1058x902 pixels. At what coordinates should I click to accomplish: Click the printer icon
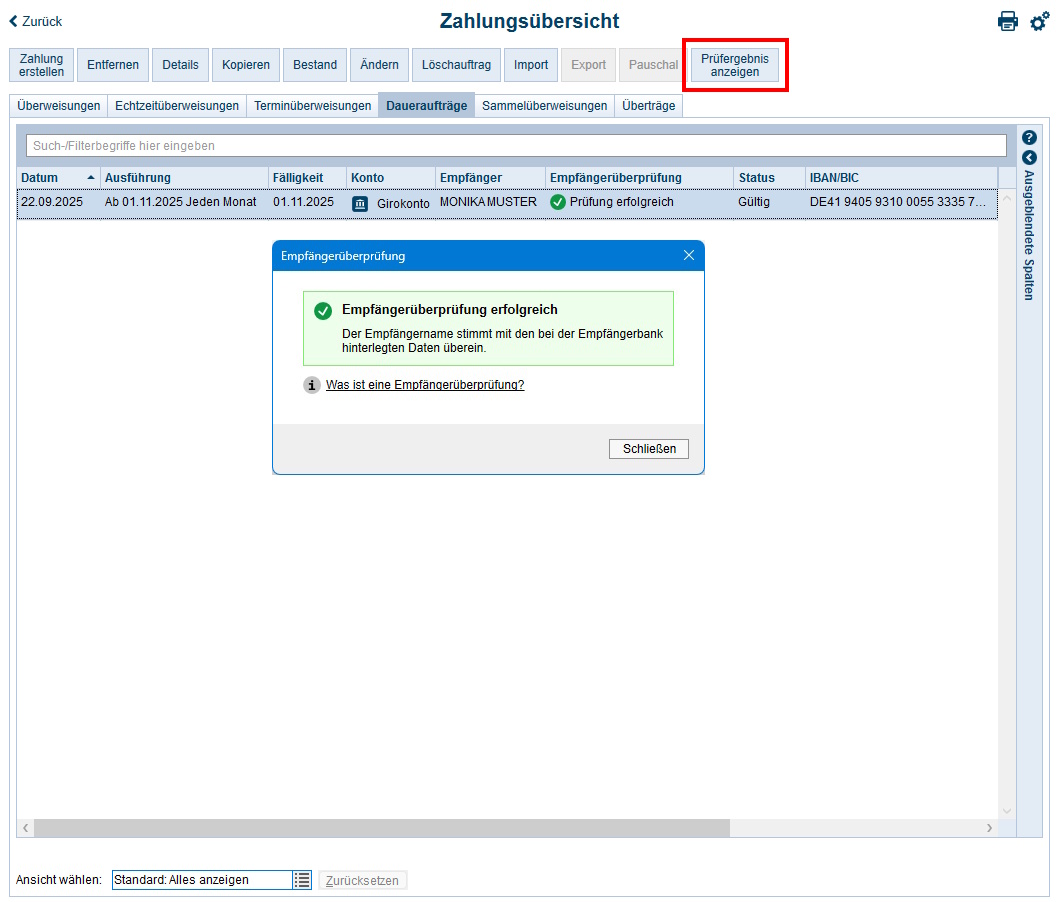(1007, 21)
